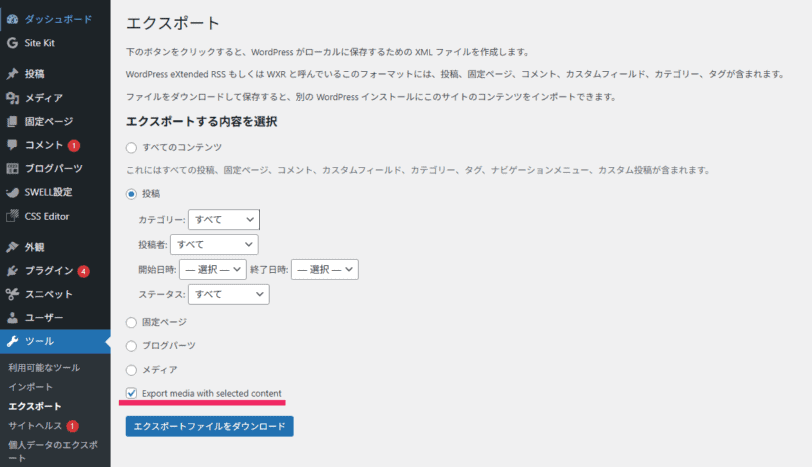Click the red comment count badge

click(74, 145)
